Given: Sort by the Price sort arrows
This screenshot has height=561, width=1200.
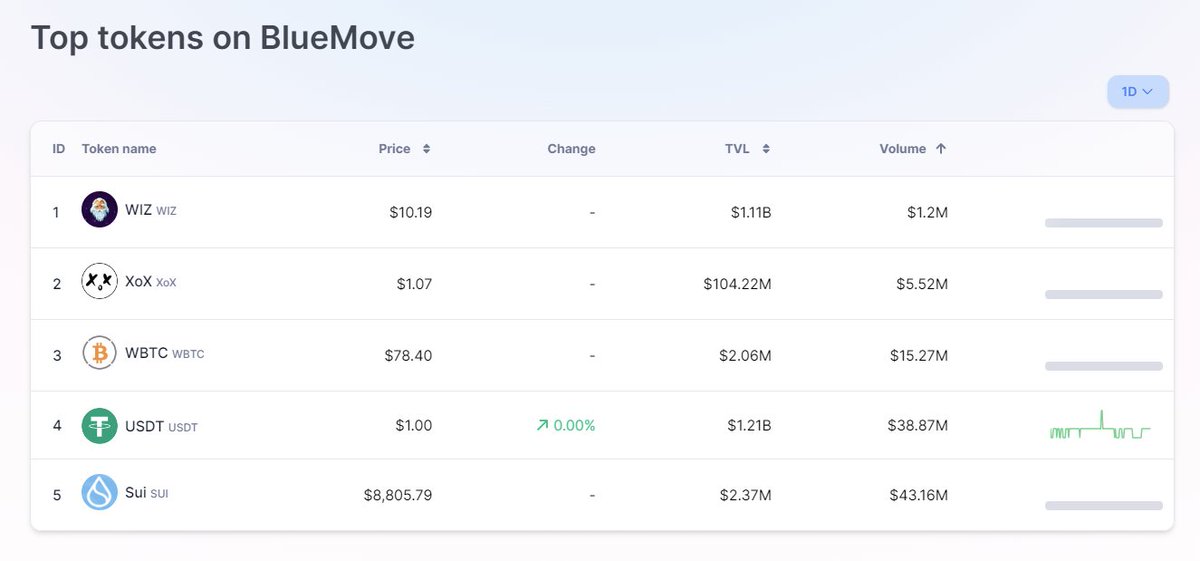Looking at the screenshot, I should pos(426,149).
